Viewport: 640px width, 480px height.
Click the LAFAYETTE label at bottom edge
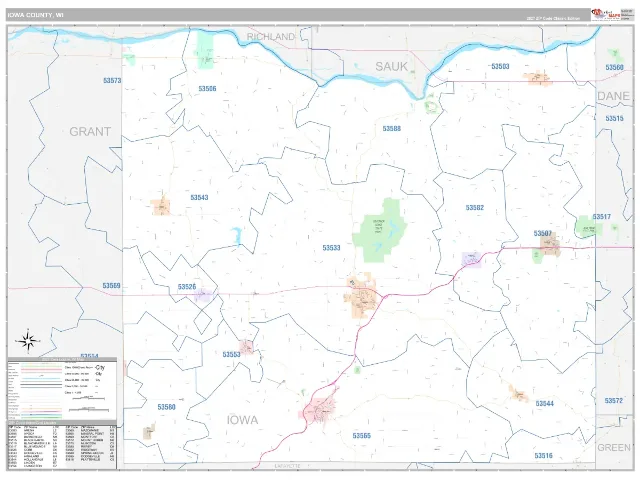(287, 466)
